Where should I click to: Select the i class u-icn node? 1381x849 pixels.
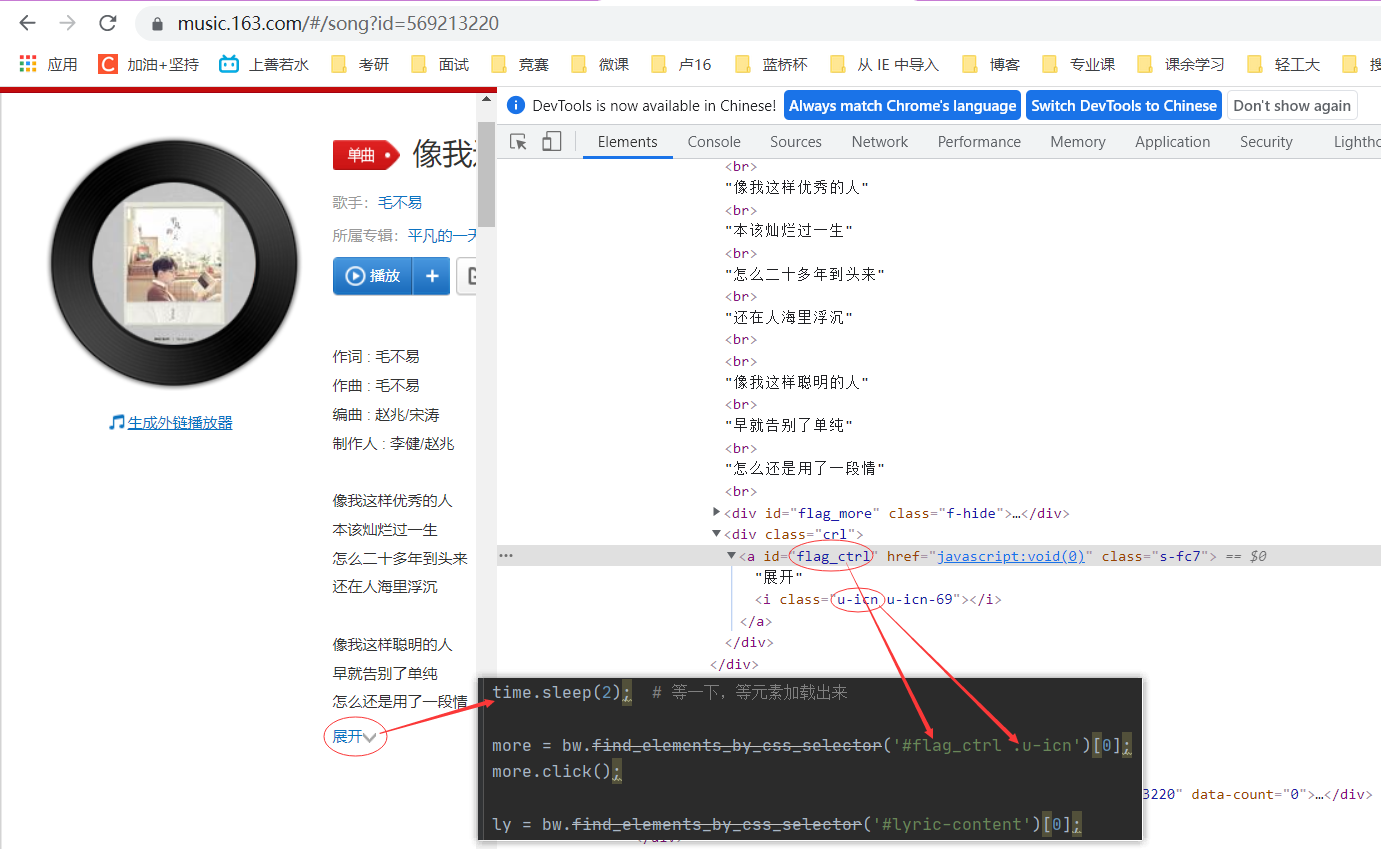878,600
